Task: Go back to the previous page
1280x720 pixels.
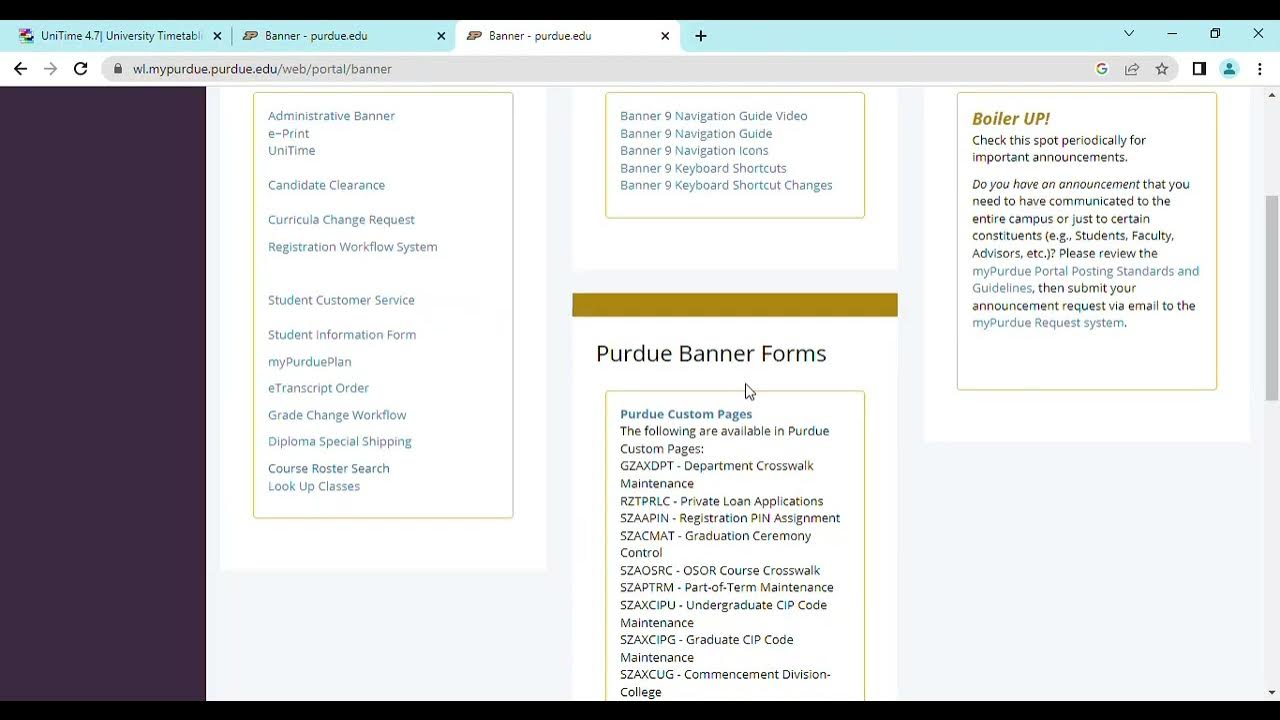Action: (20, 69)
